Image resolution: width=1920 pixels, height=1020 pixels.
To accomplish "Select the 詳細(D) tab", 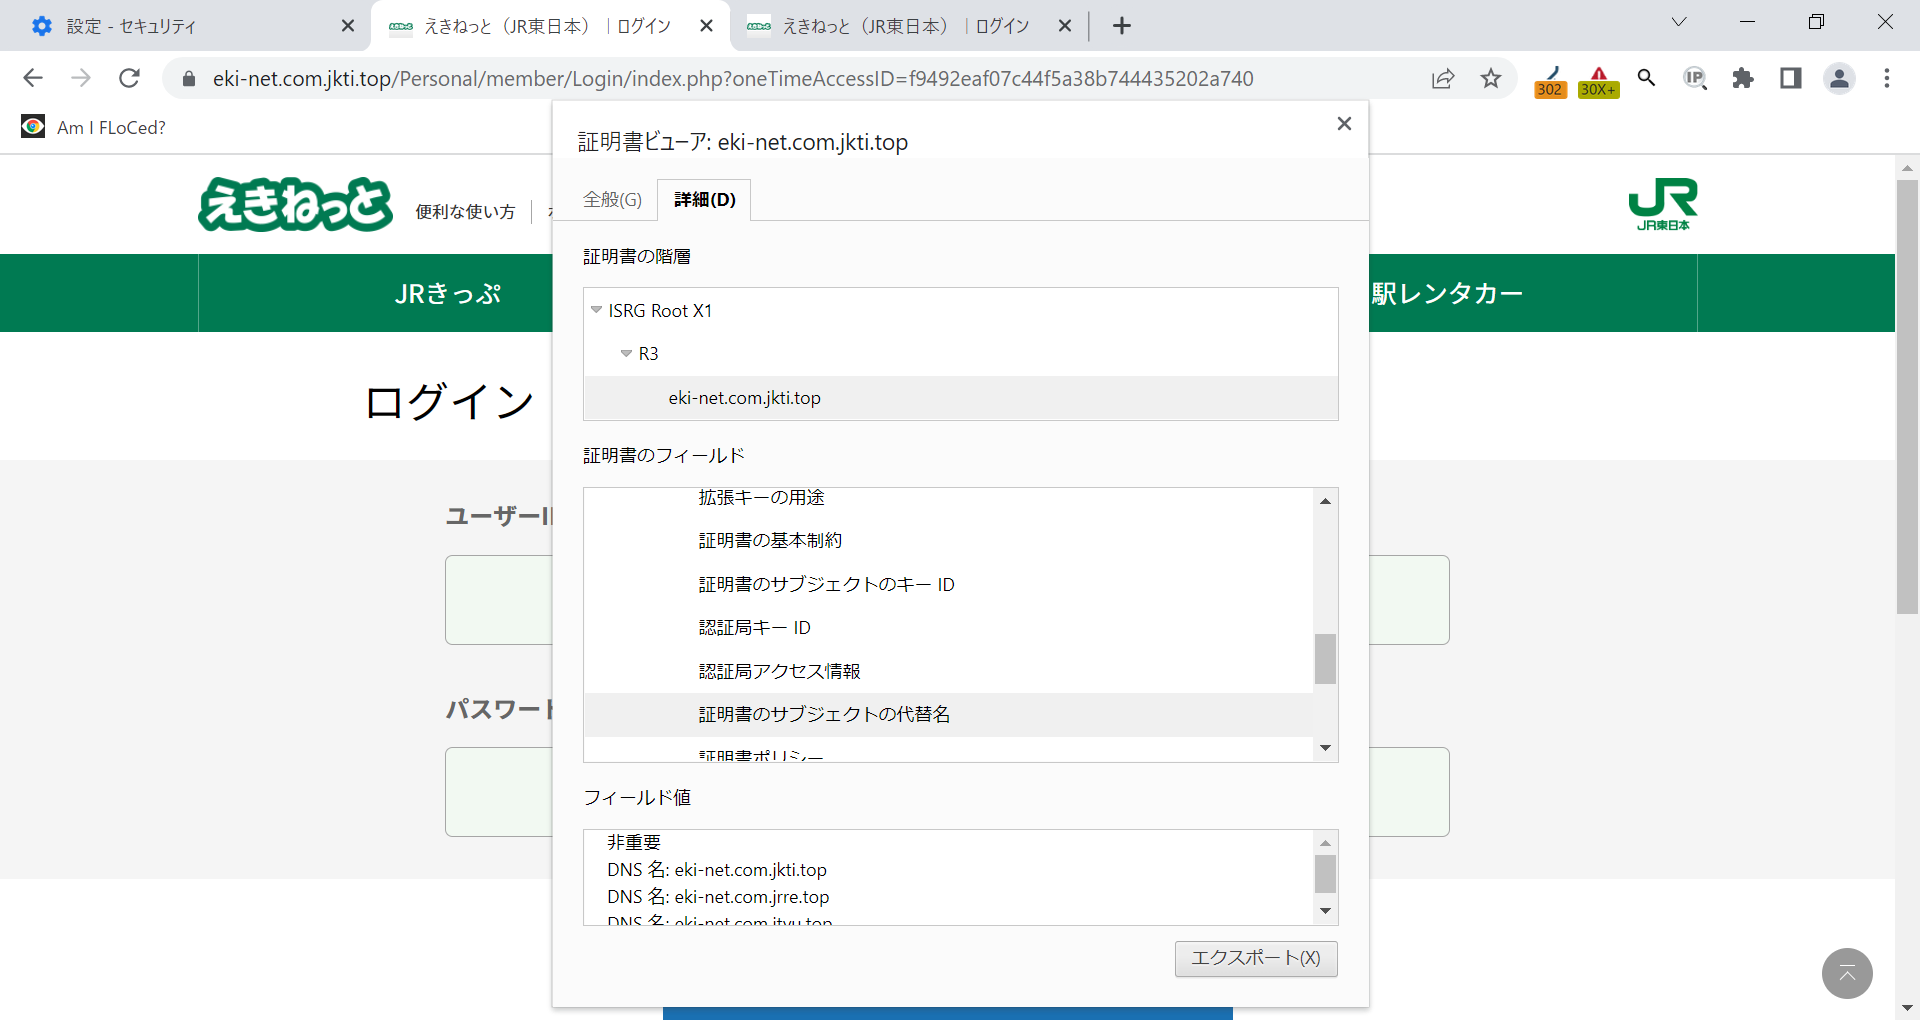I will [705, 200].
